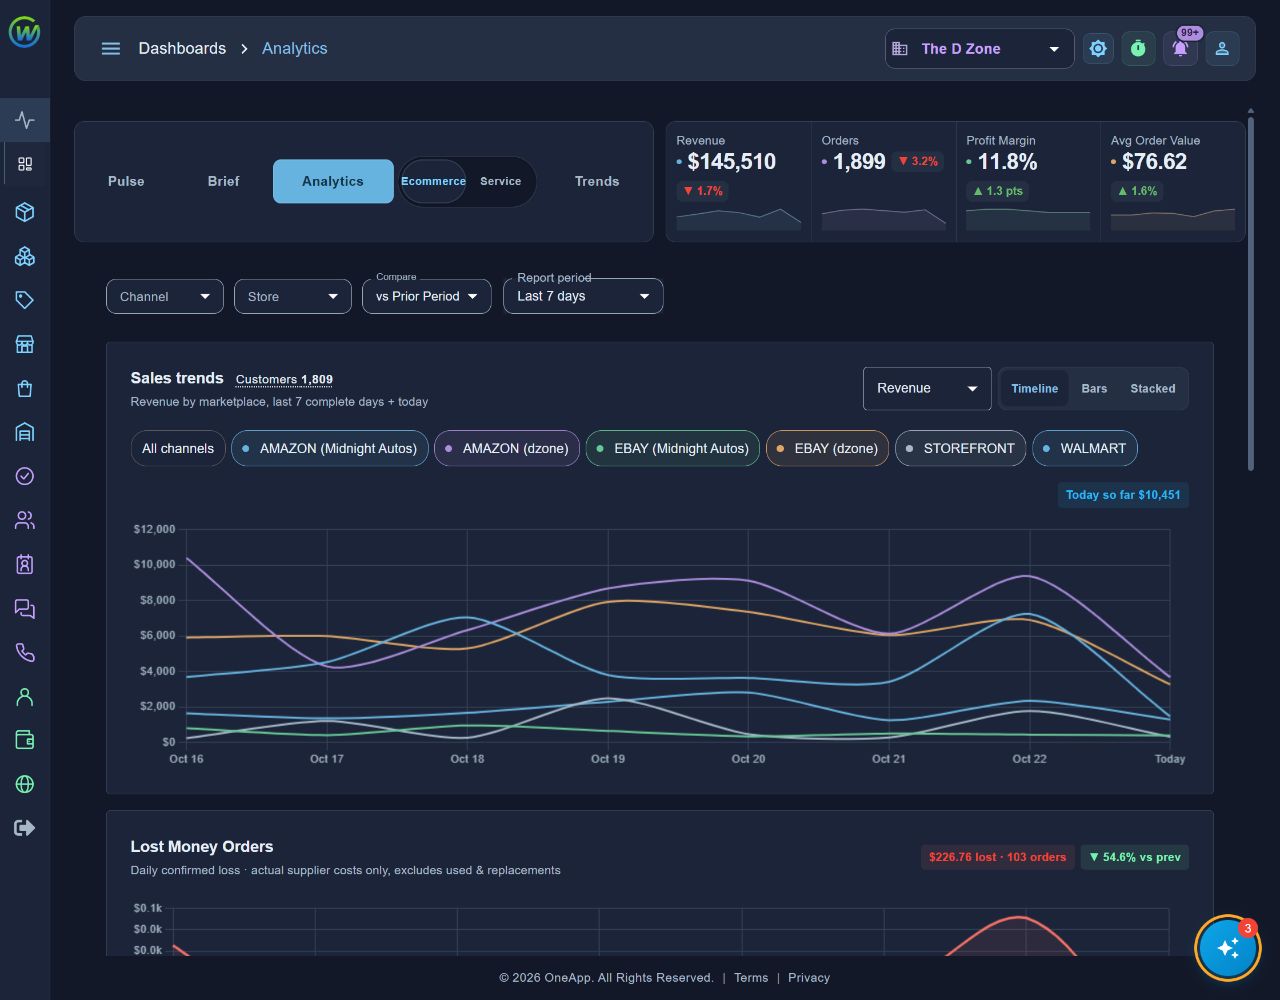Select the Service segment option
This screenshot has width=1280, height=1000.
[x=501, y=181]
